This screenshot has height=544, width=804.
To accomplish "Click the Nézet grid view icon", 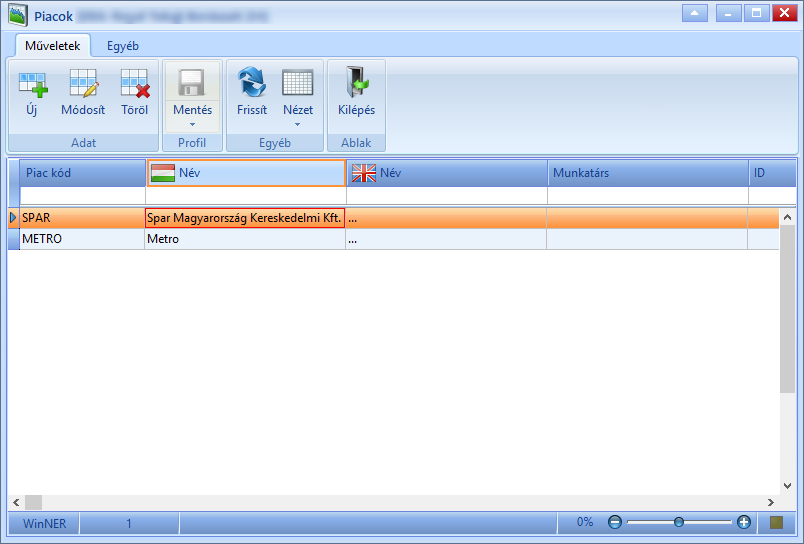I will (x=297, y=83).
